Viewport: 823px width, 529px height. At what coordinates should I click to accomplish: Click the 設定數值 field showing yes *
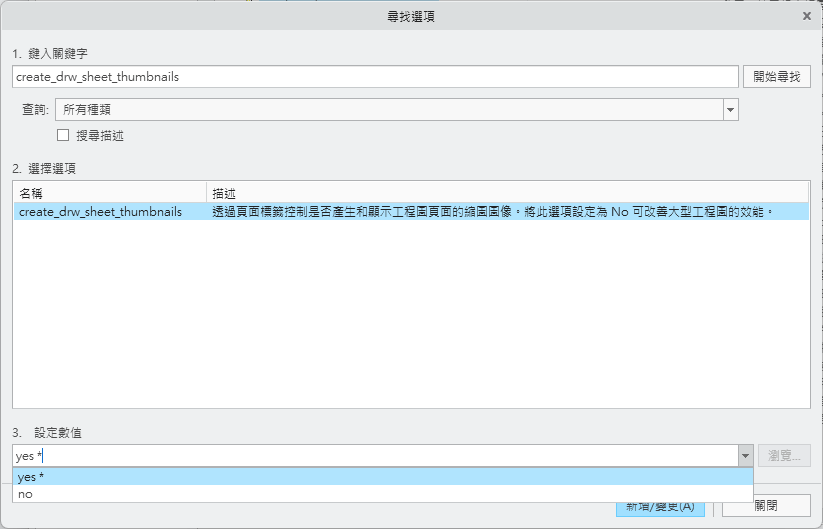coord(375,456)
